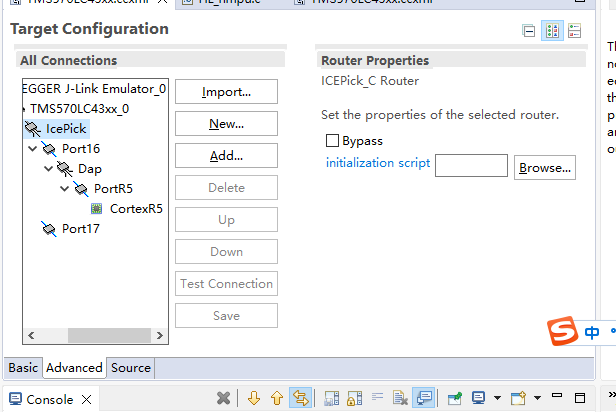The image size is (616, 412).
Task: Click the Add... button
Action: (226, 156)
